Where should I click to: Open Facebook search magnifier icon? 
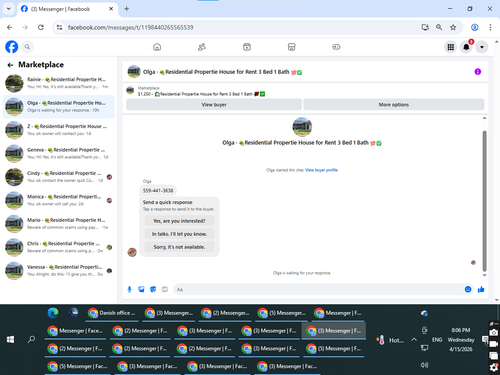27,47
